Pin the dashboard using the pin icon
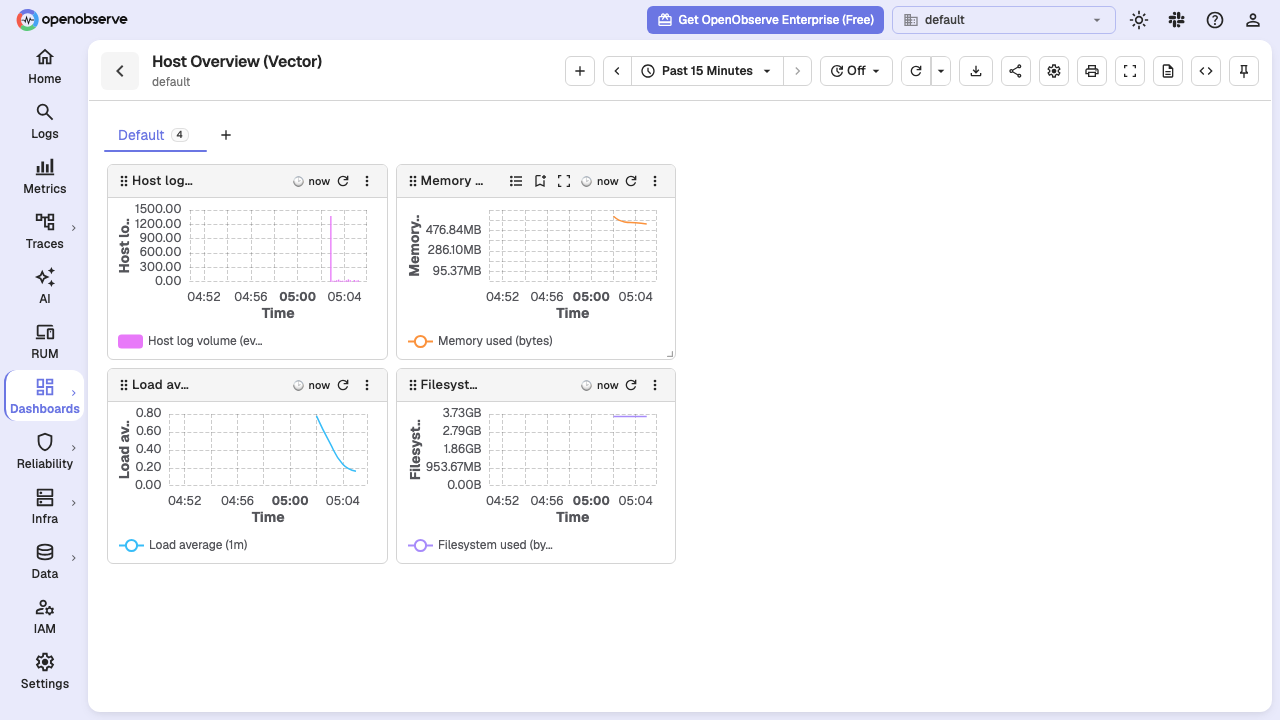The image size is (1280, 720). pos(1244,71)
